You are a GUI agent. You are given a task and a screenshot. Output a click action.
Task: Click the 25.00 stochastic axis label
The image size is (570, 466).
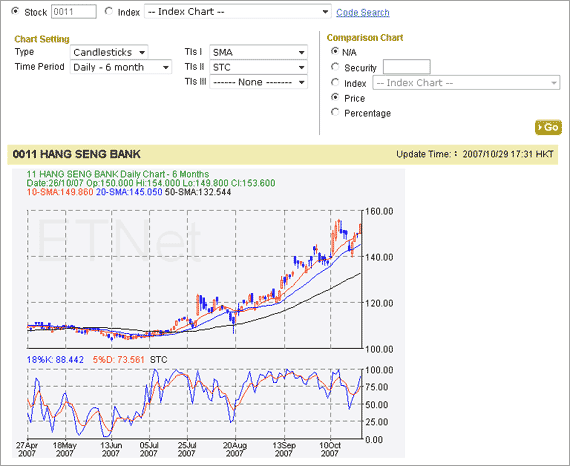pos(377,422)
